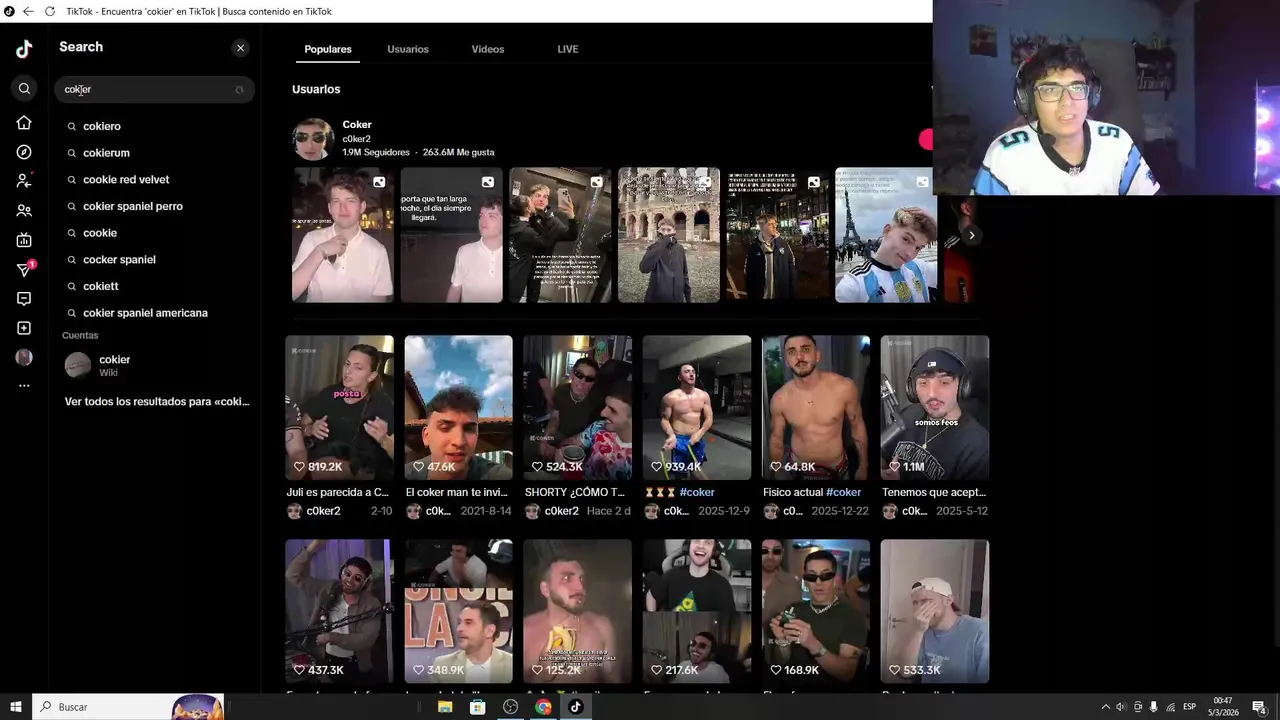Viewport: 1280px width, 720px height.
Task: Click the volume speaker tray icon
Action: click(x=1120, y=707)
